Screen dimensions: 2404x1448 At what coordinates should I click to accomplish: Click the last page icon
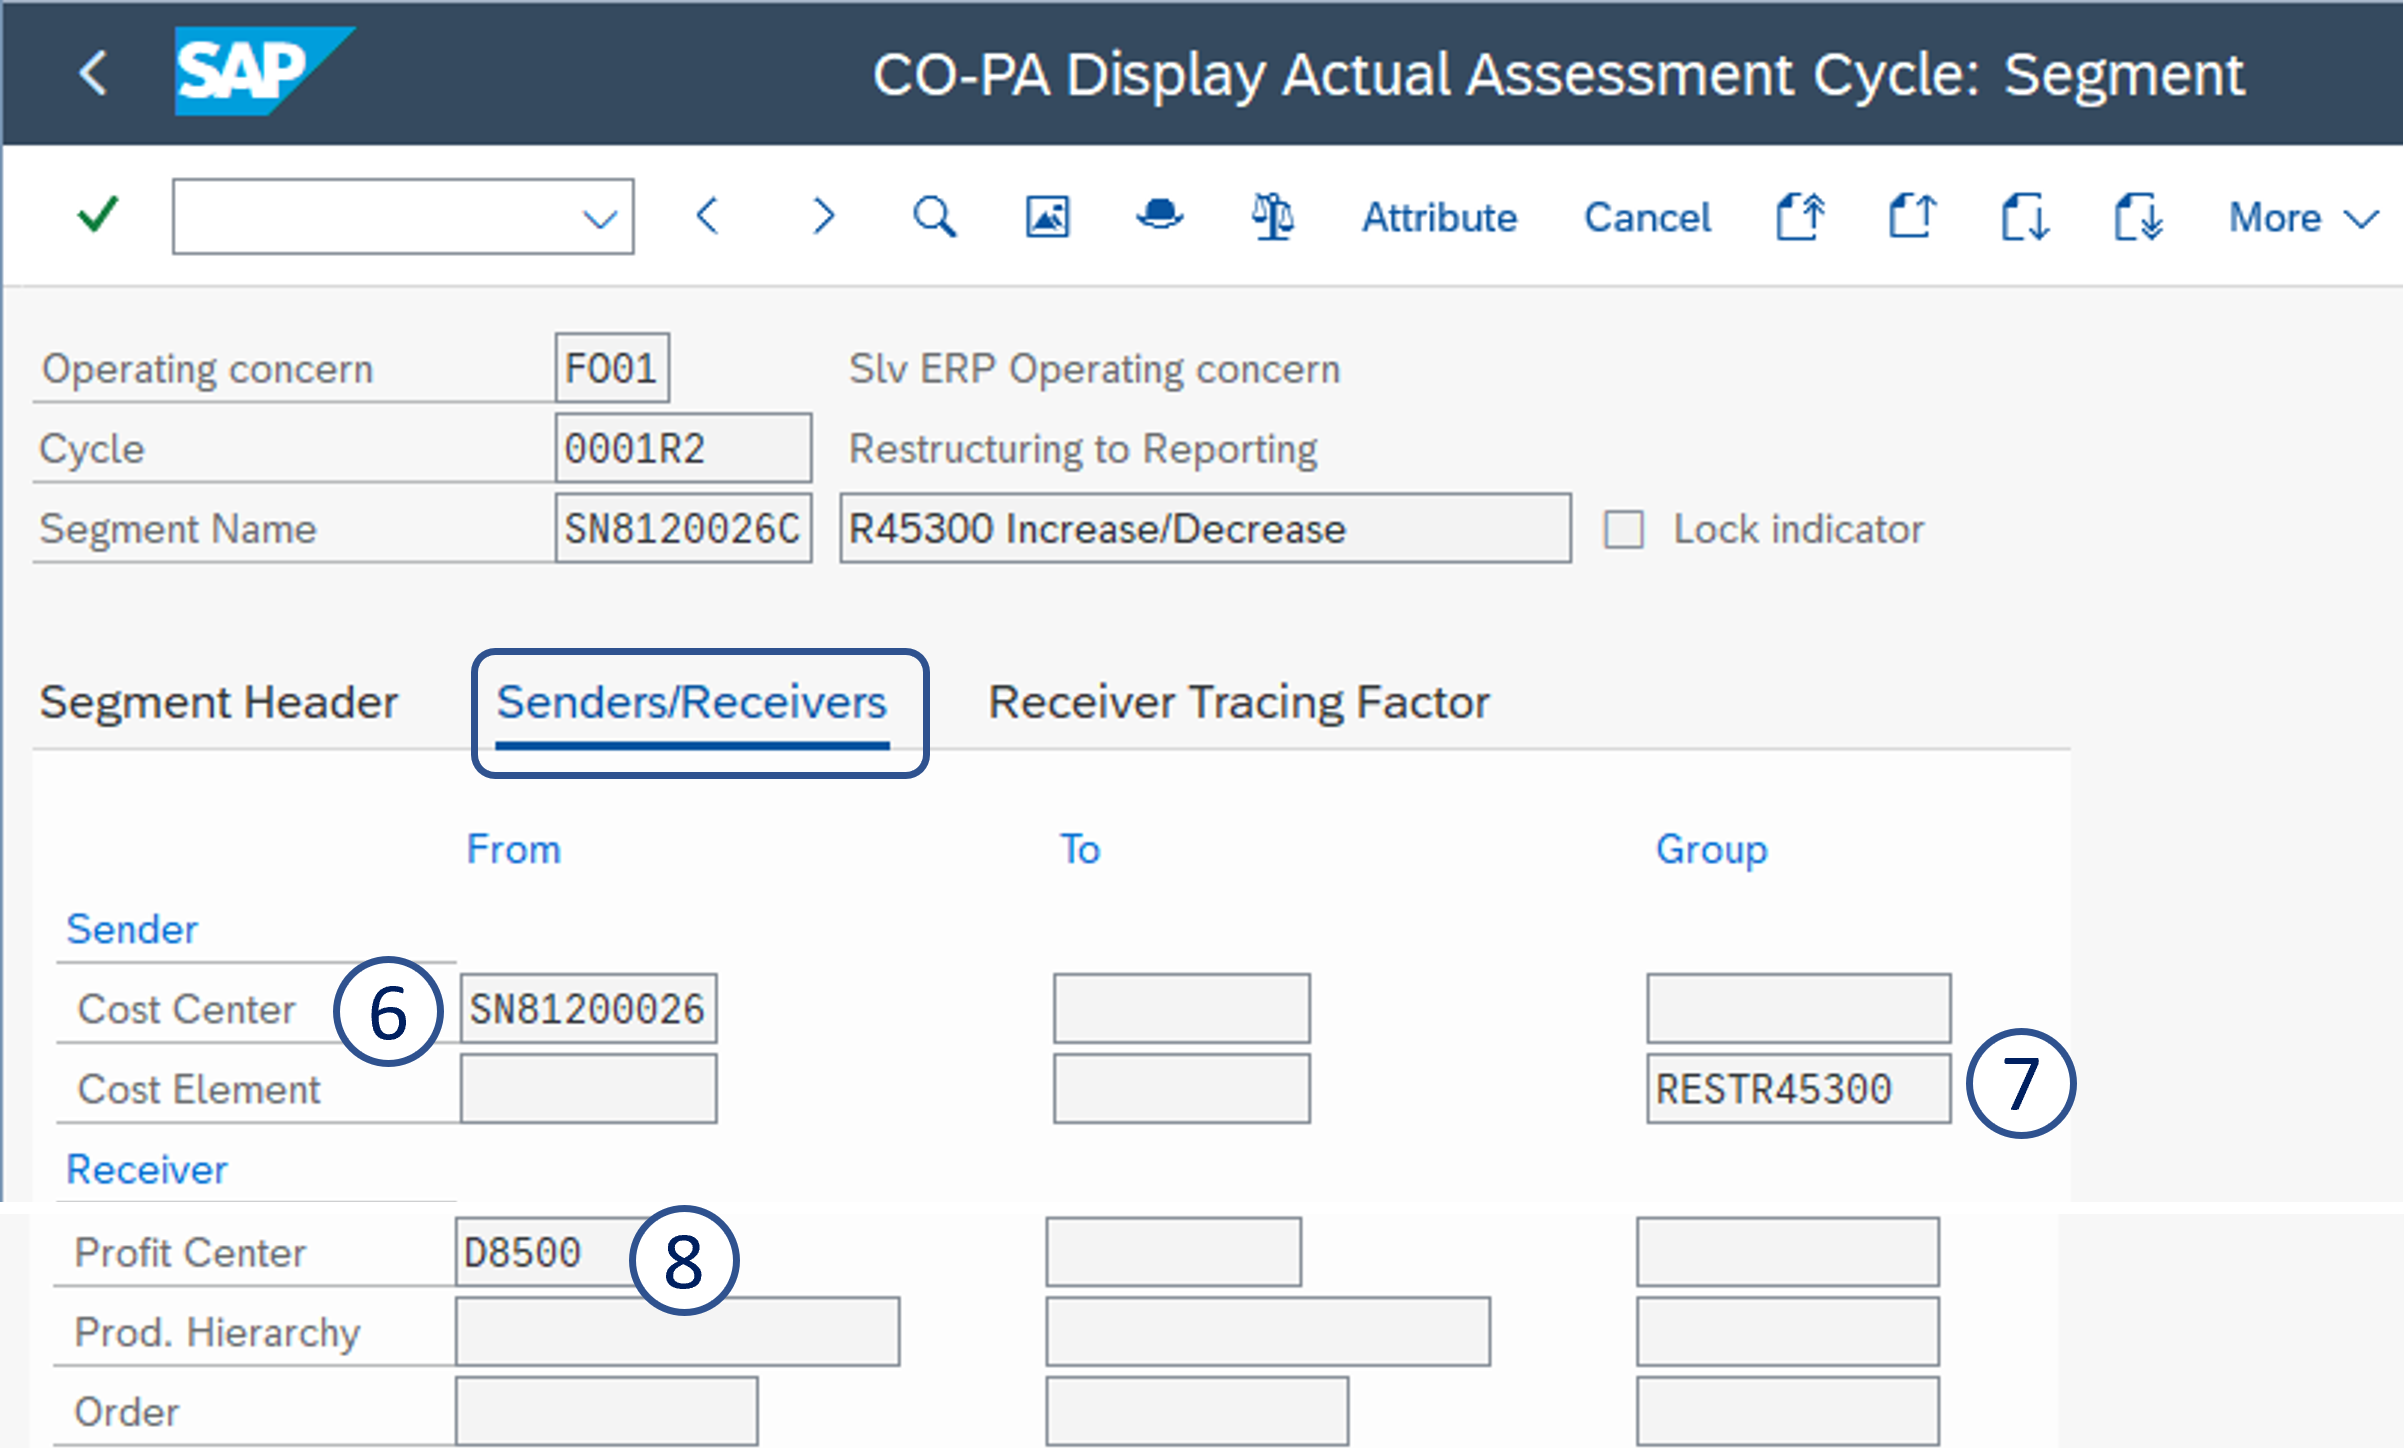point(2139,216)
